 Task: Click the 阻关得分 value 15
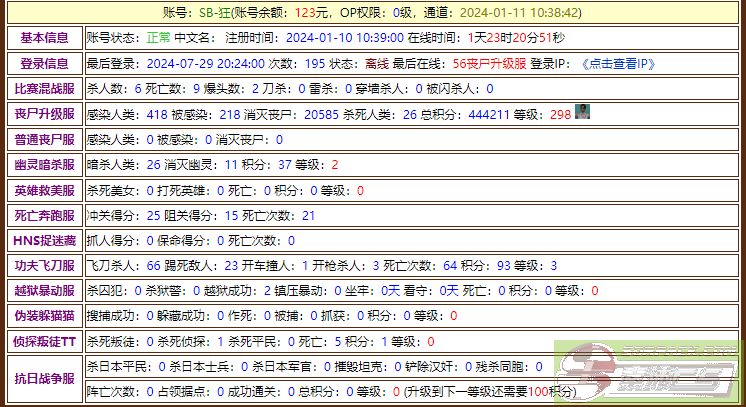[x=231, y=216]
